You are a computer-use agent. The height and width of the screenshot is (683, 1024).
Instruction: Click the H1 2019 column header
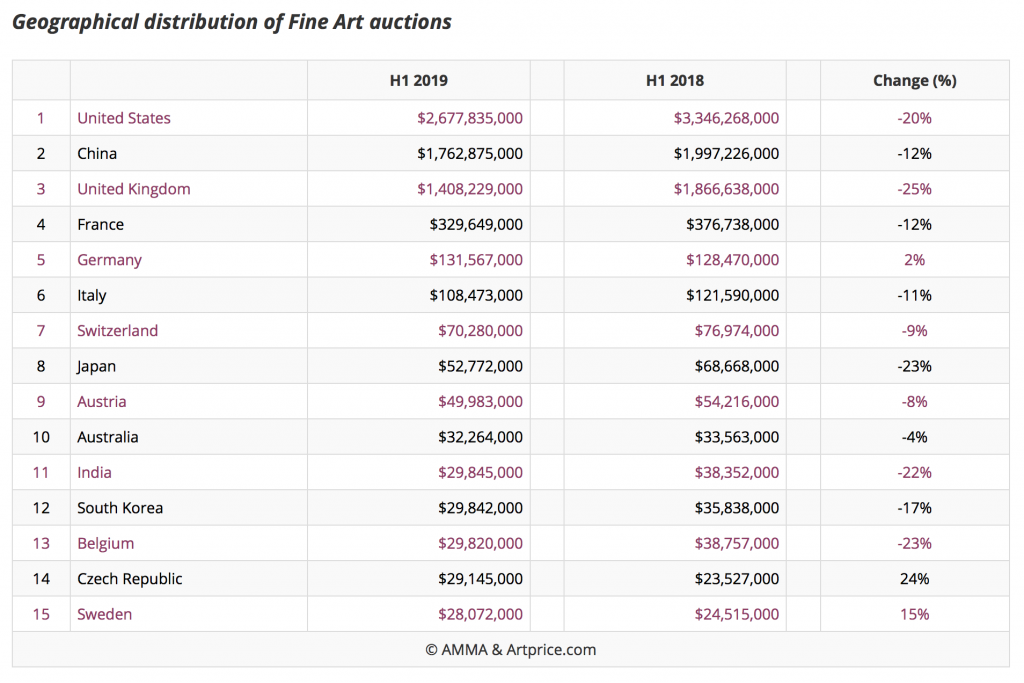[418, 80]
